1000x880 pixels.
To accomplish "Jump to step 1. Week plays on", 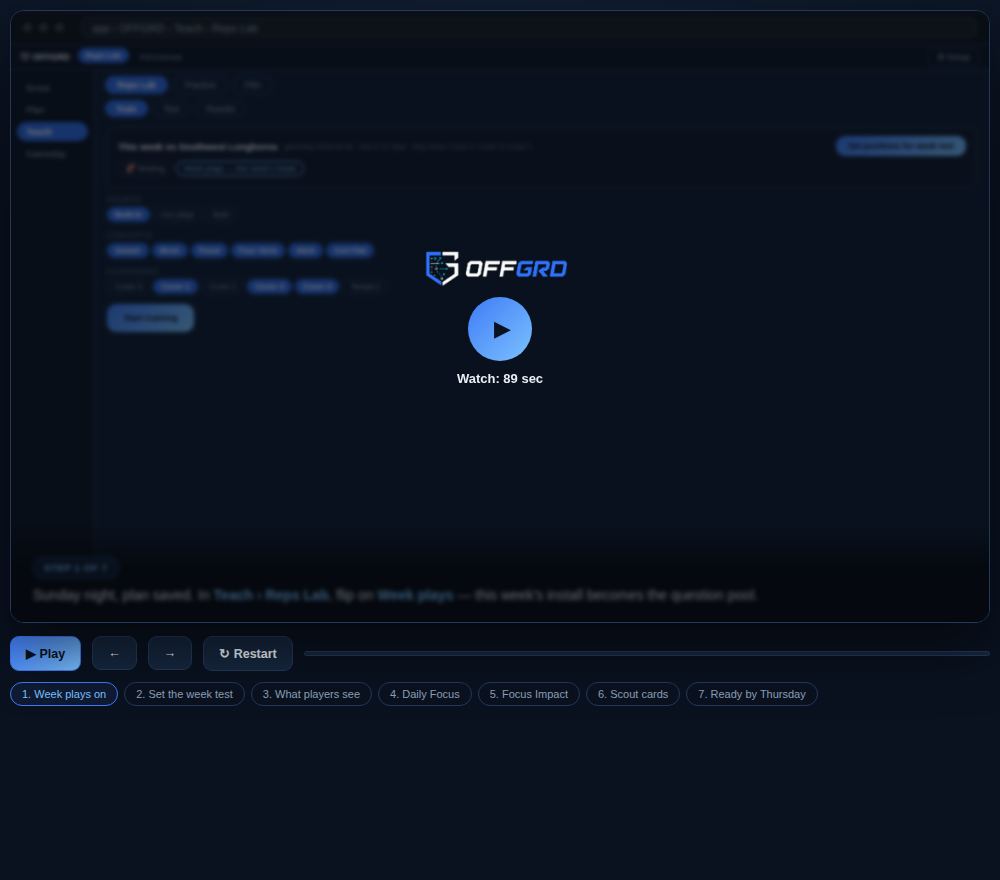I will point(64,694).
